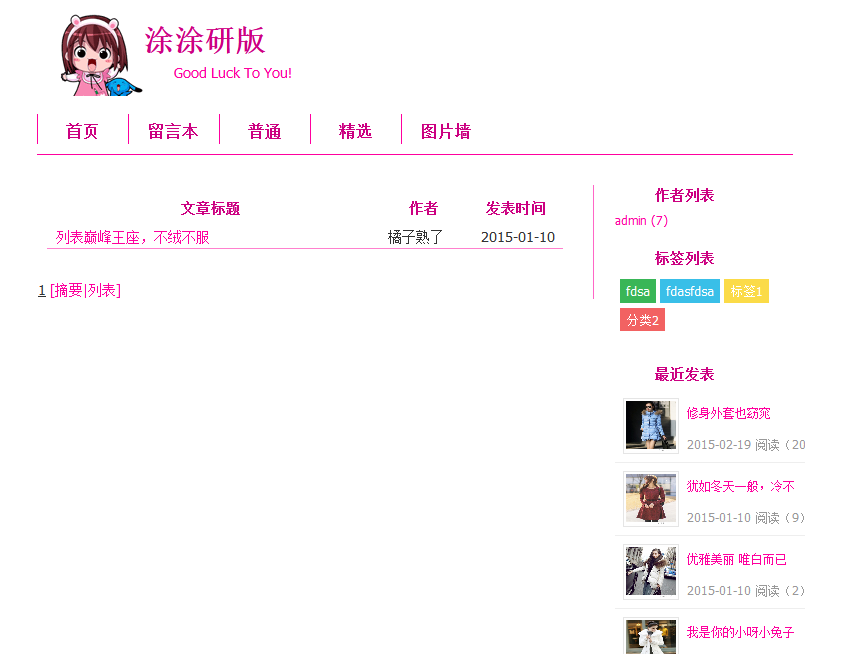This screenshot has height=654, width=863.
Task: Select the 普通 navigation tab
Action: pyautogui.click(x=264, y=132)
